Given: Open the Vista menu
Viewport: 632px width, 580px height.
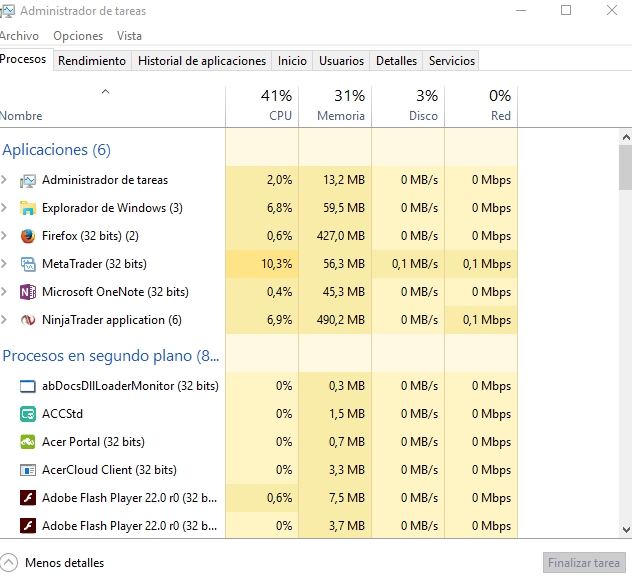Looking at the screenshot, I should tap(129, 36).
